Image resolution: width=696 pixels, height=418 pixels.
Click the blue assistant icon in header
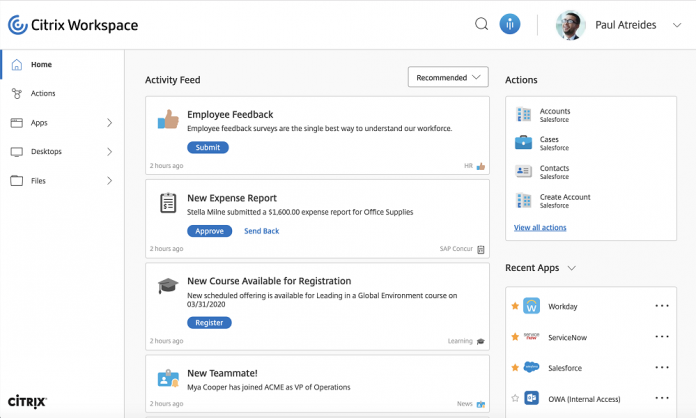coord(510,24)
